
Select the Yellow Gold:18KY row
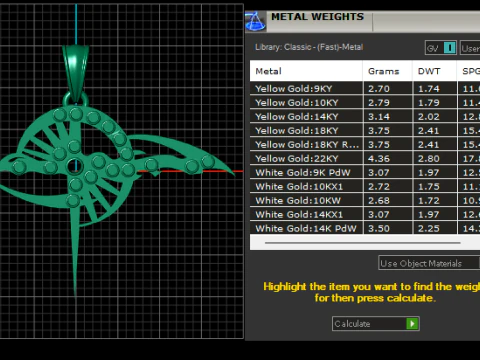[365, 131]
